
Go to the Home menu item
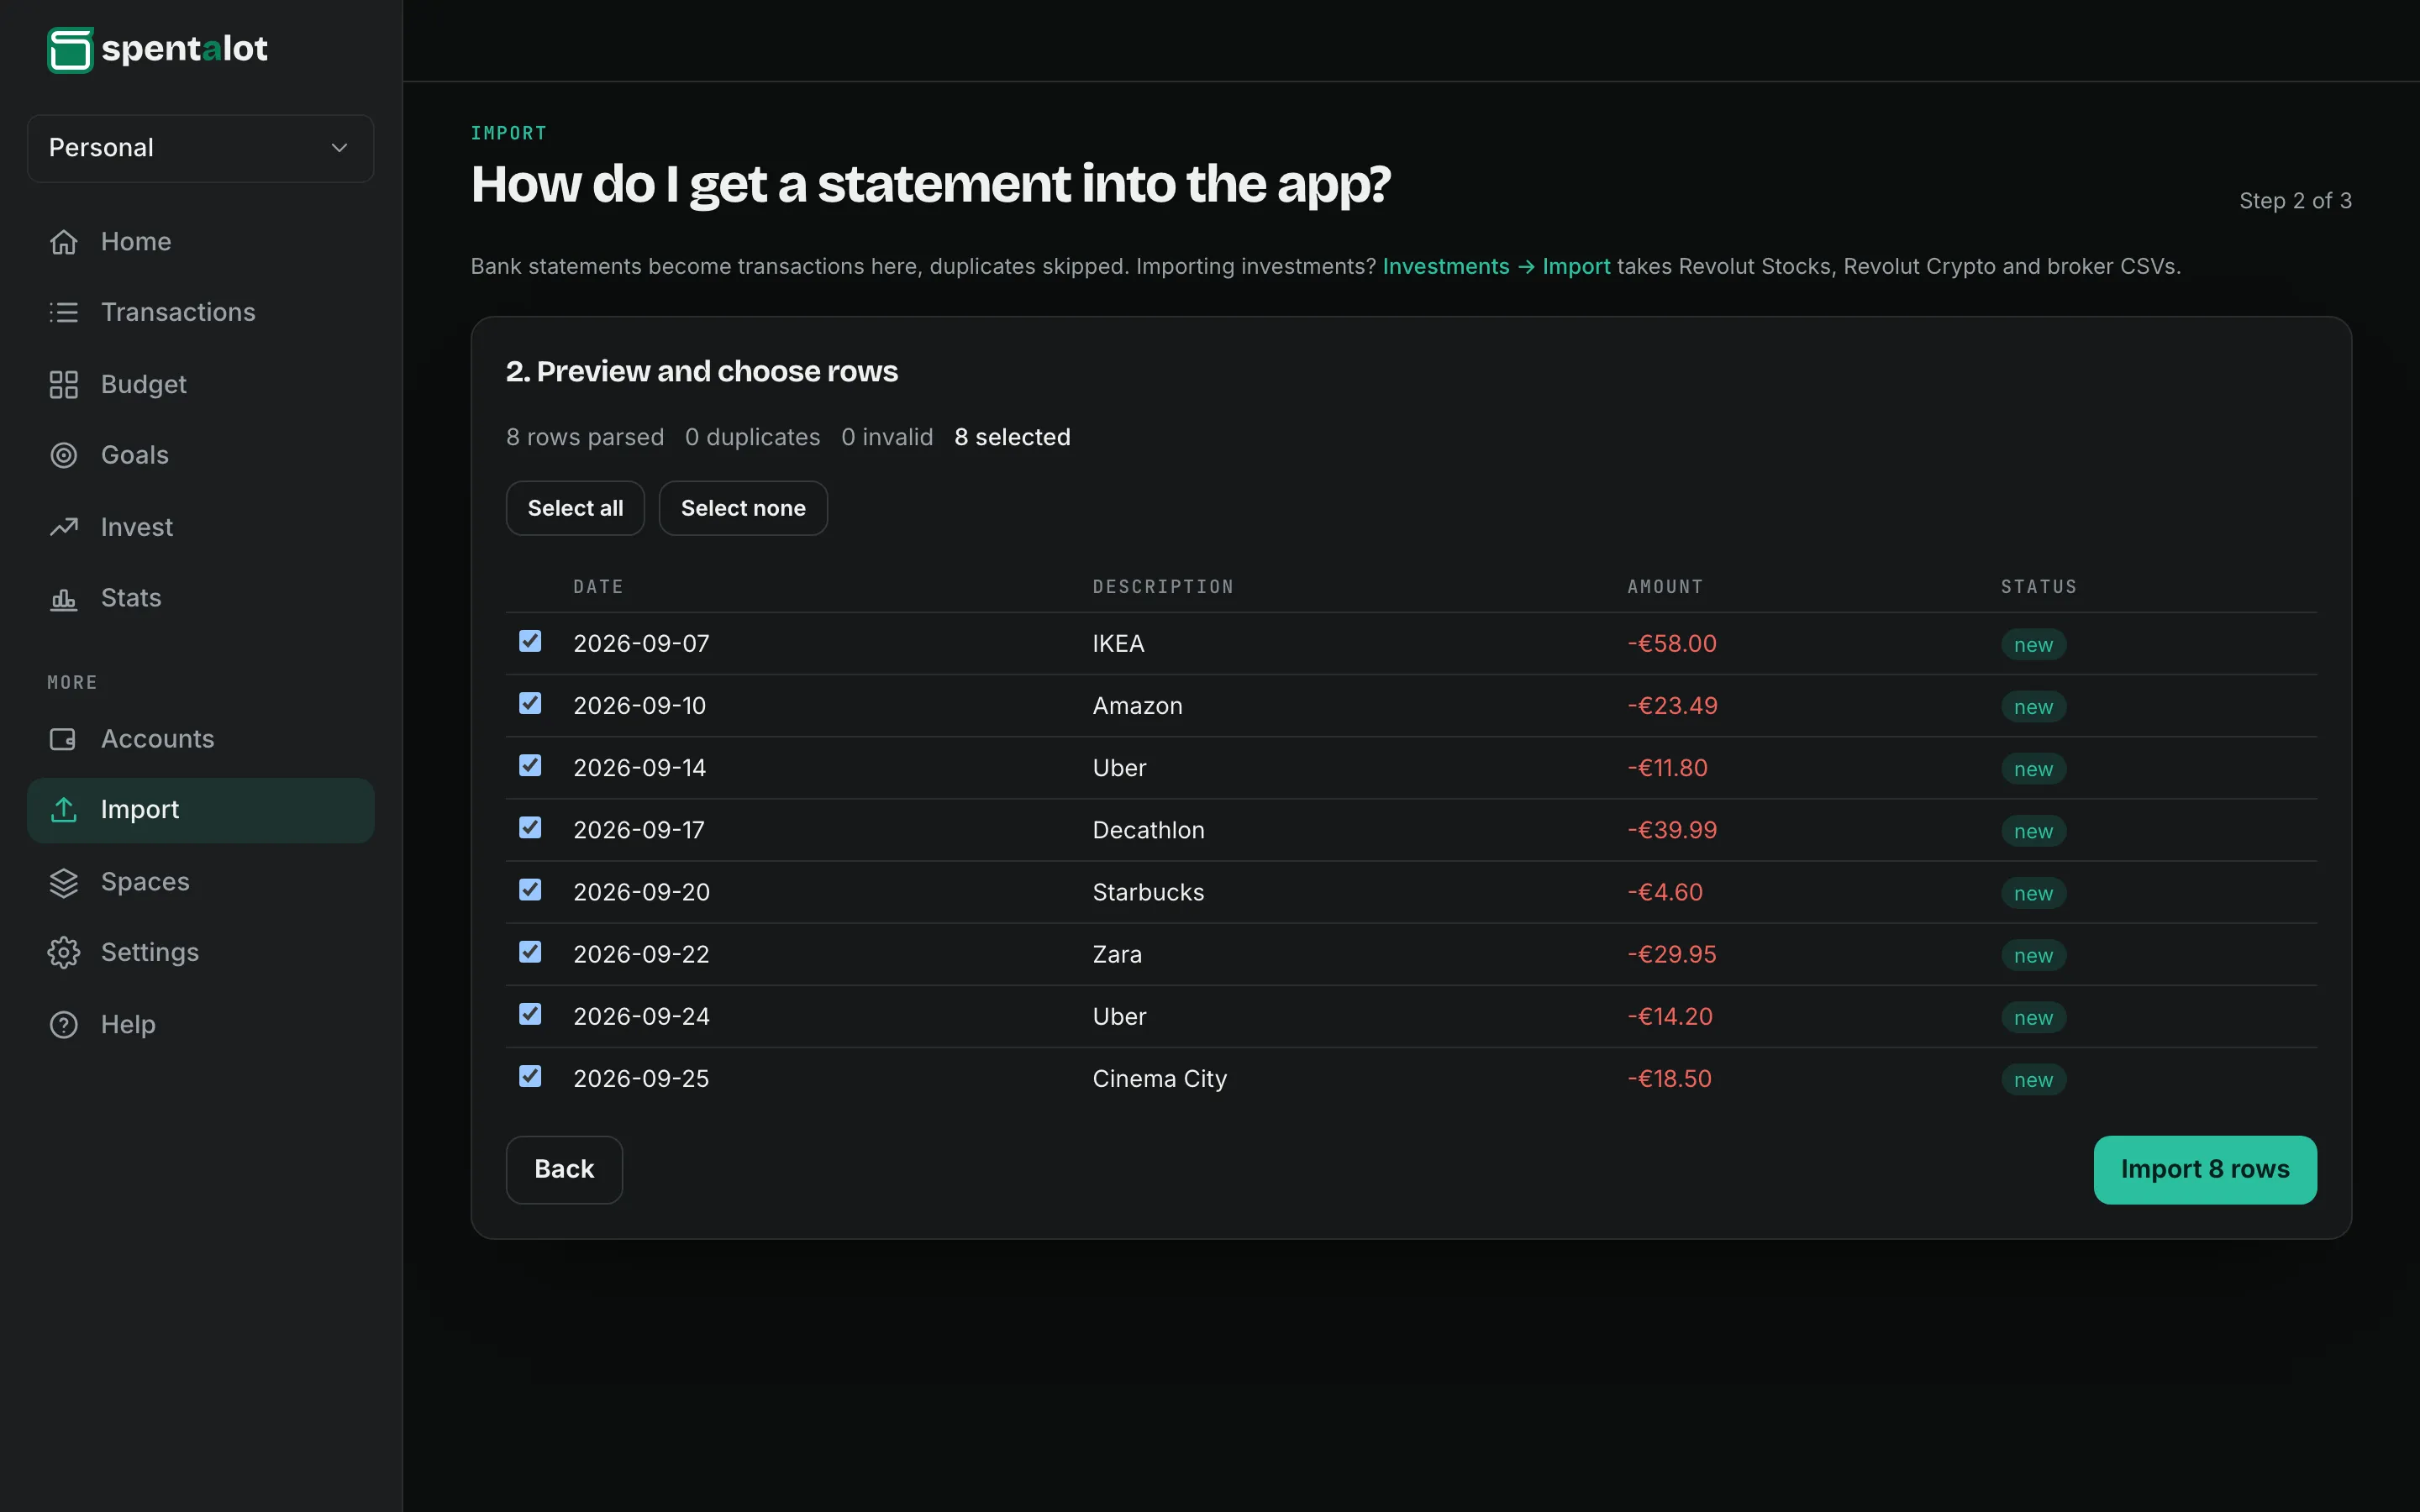click(x=200, y=242)
